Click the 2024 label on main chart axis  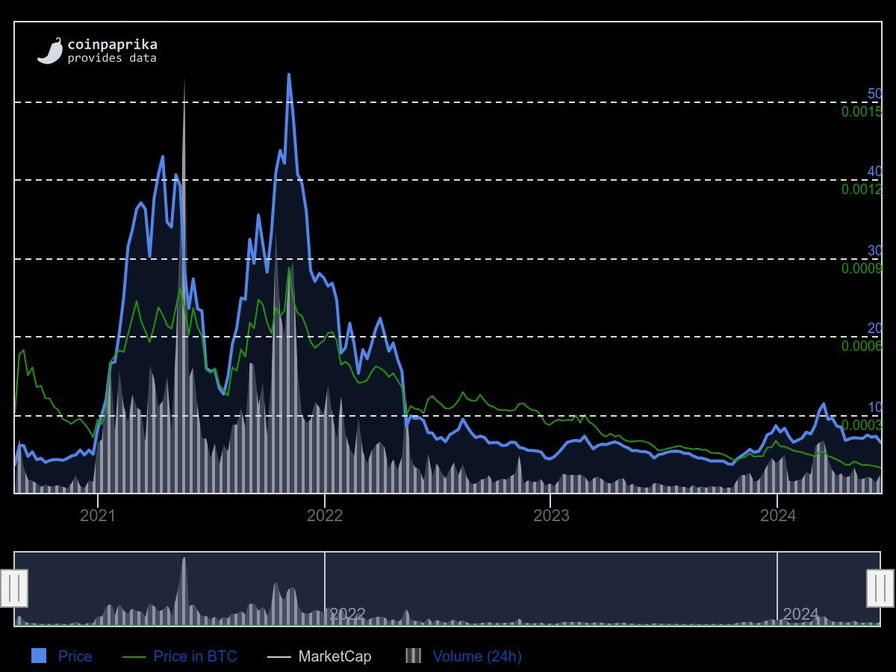778,516
